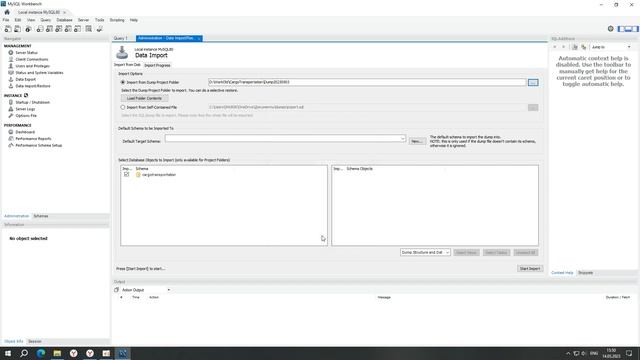Screen dimensions: 640x360
Task: Create a new SQL tab toolbar icon
Action: (8, 29)
